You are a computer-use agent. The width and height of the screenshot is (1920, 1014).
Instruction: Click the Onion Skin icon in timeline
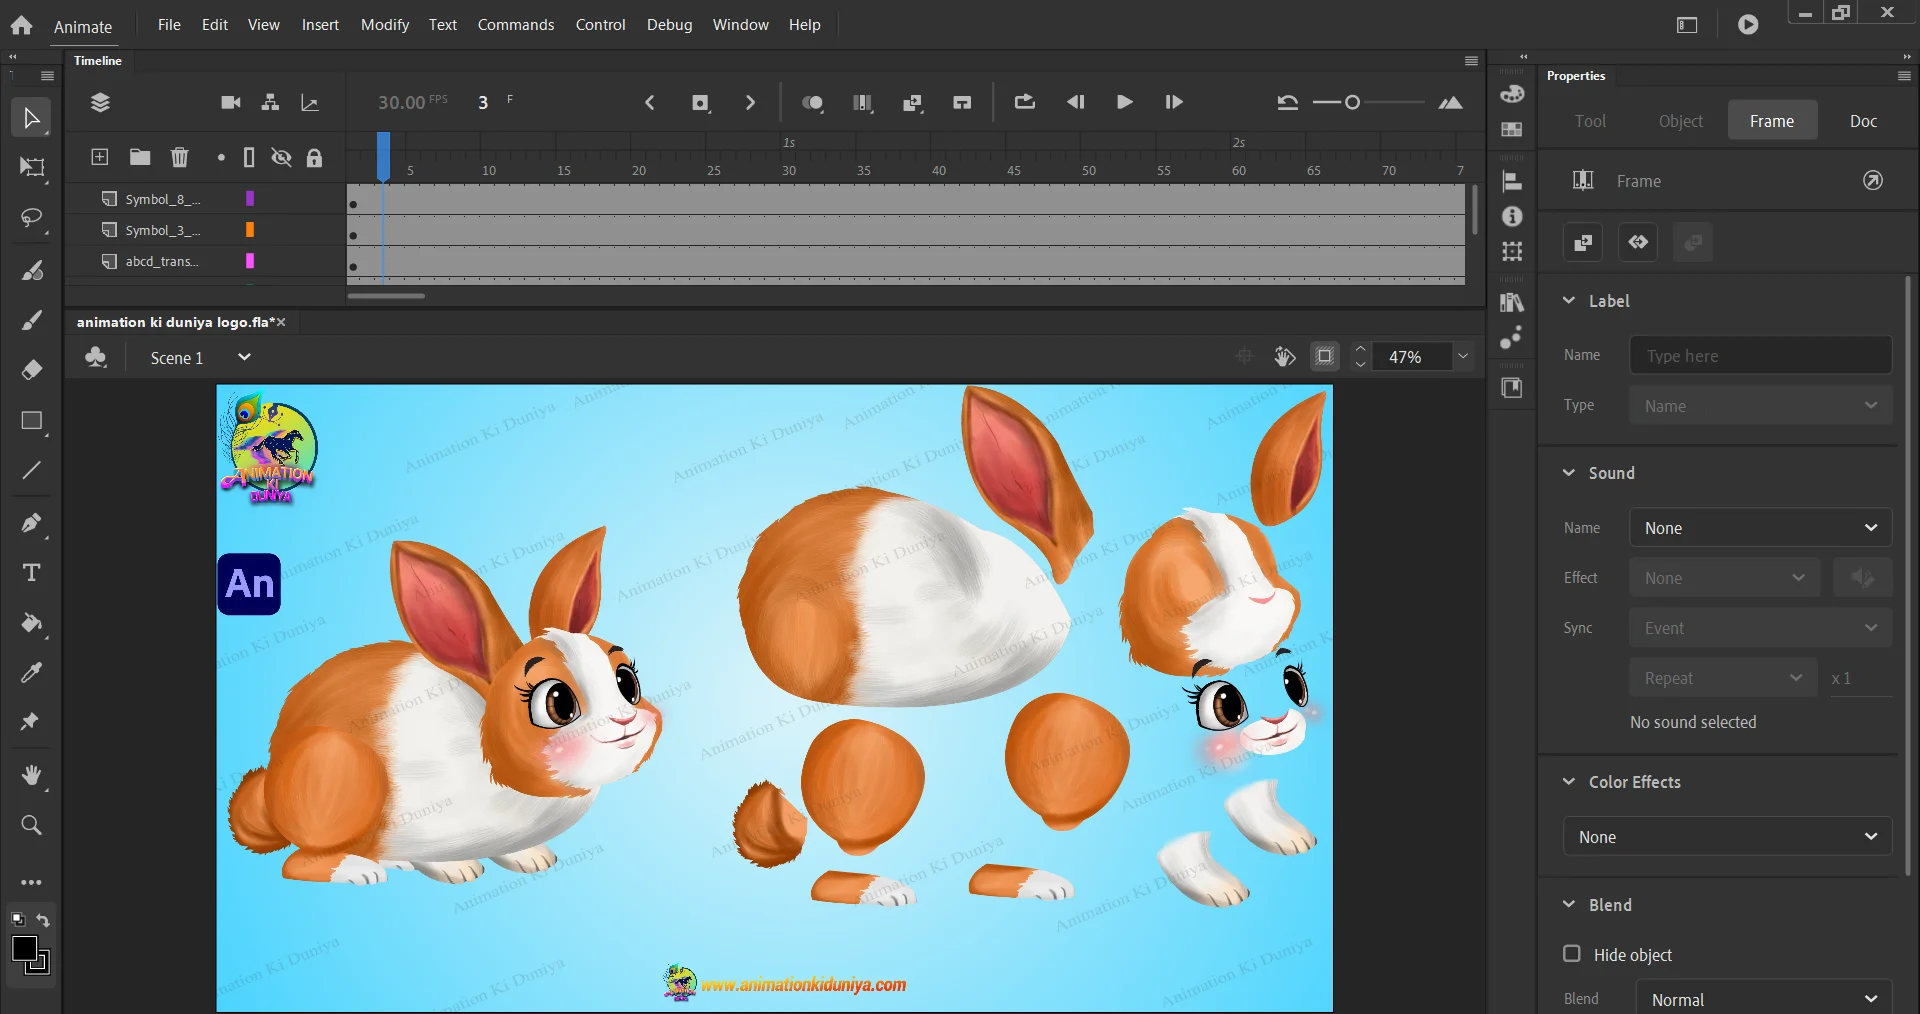pos(813,103)
